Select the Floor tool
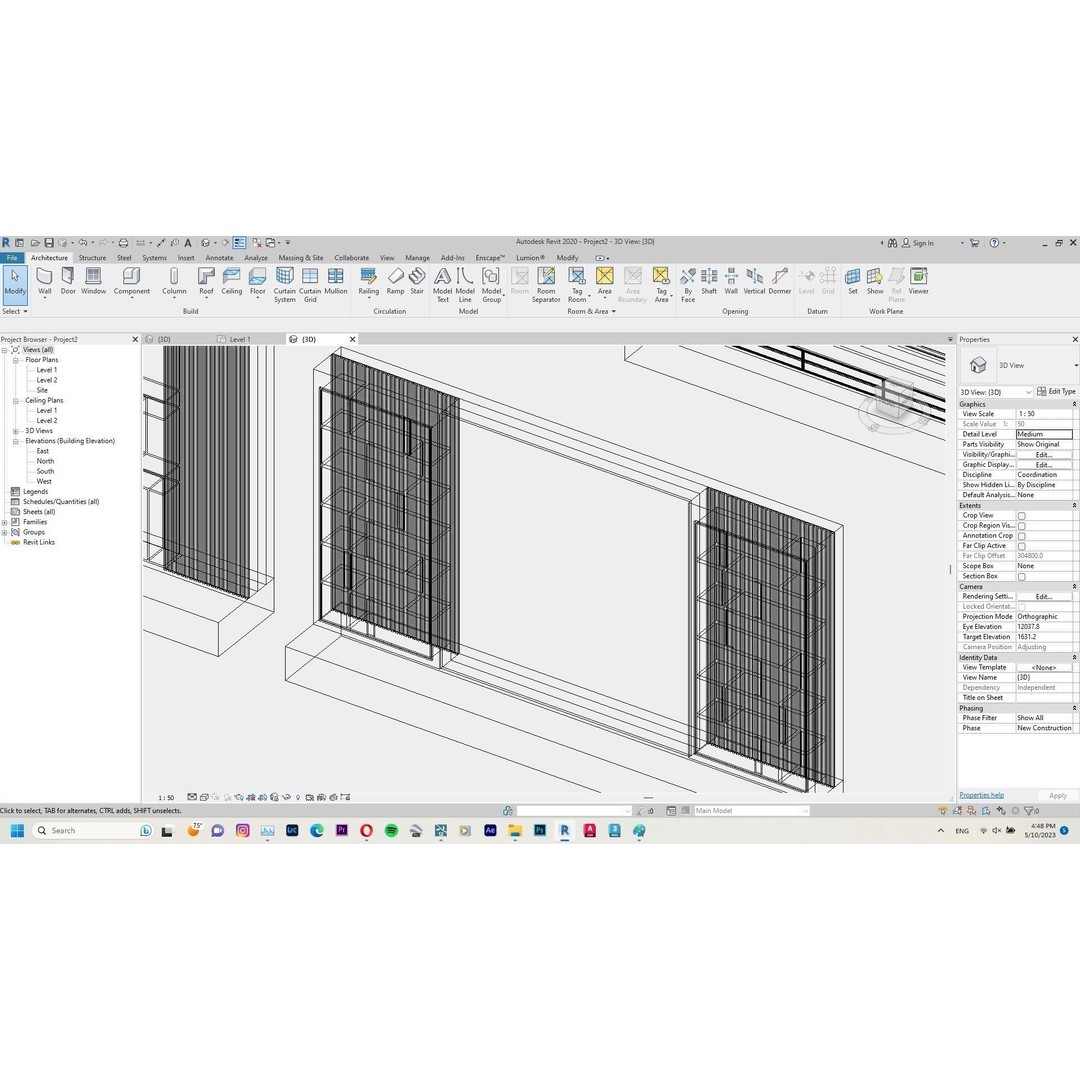The image size is (1080, 1080). 258,282
